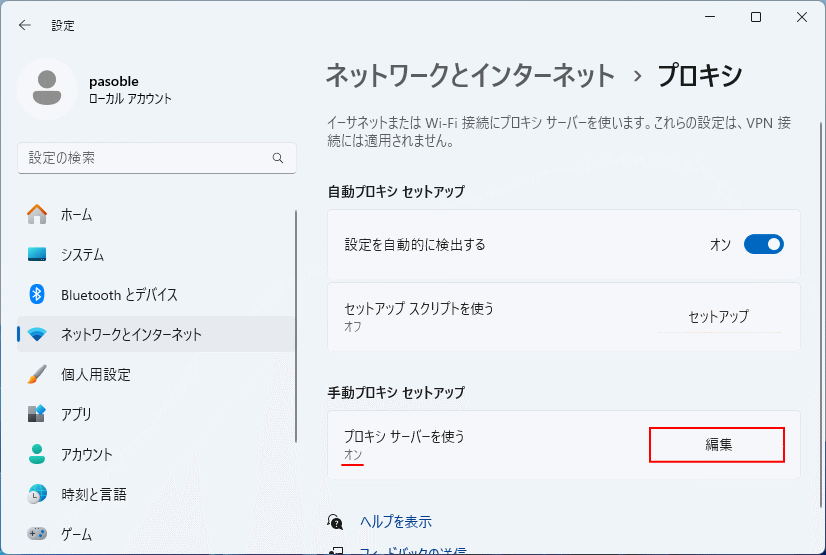Click the back arrow icon
This screenshot has height=555, width=826.
pyautogui.click(x=25, y=25)
